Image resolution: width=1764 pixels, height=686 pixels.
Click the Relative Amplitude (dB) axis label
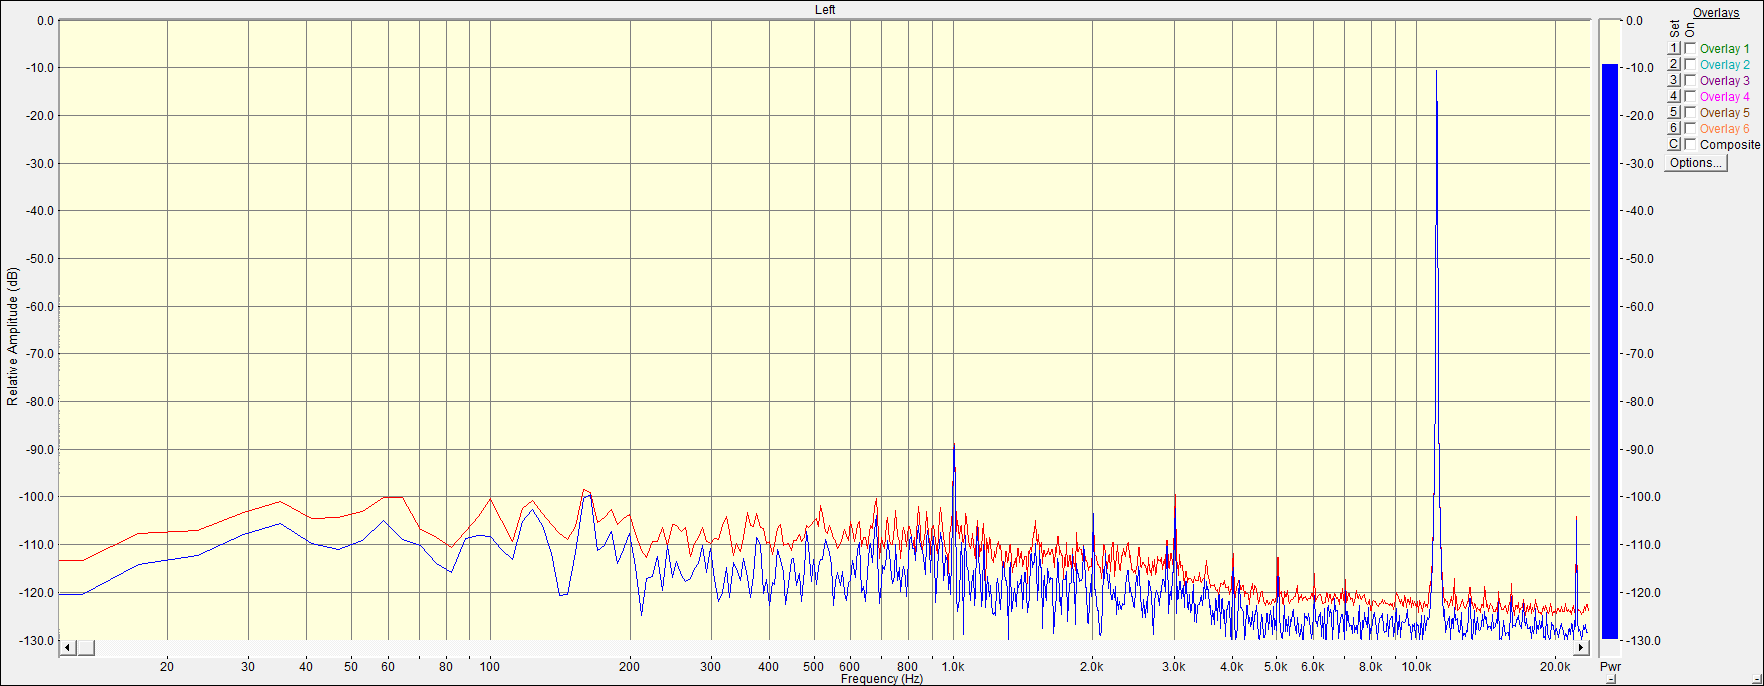(12, 336)
